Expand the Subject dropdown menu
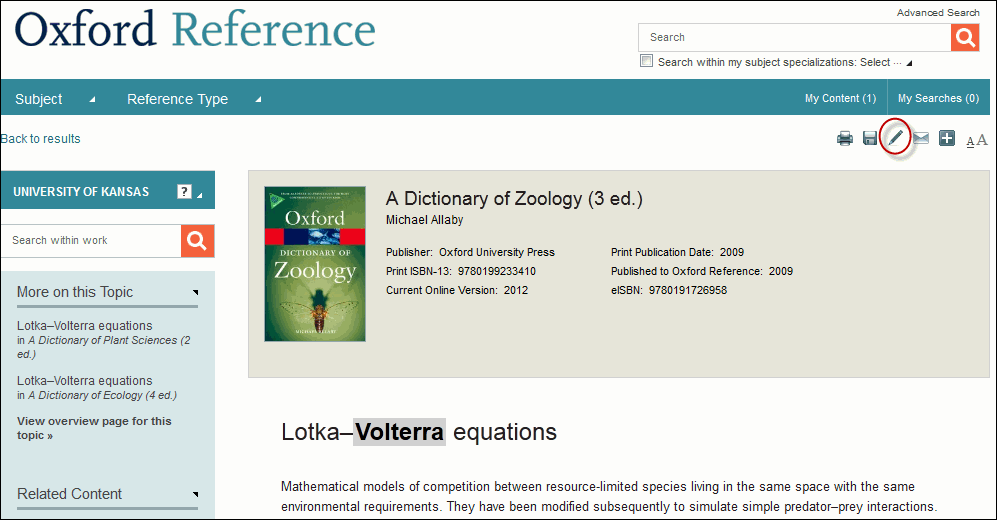 (x=55, y=99)
